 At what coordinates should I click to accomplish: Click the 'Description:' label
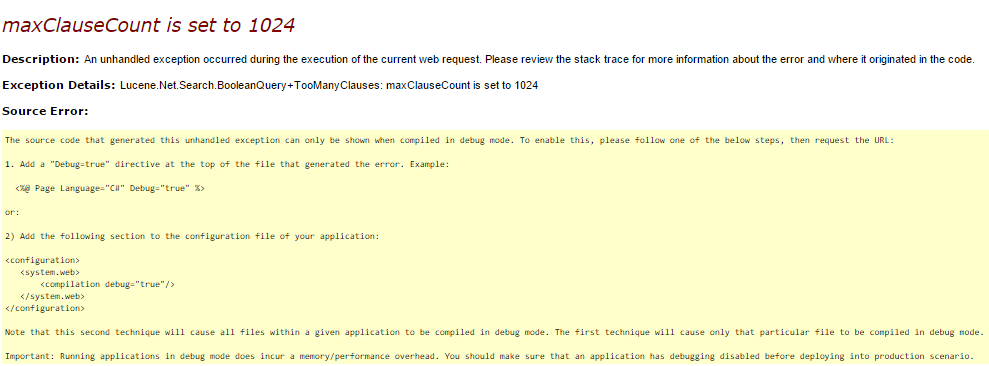[x=41, y=59]
